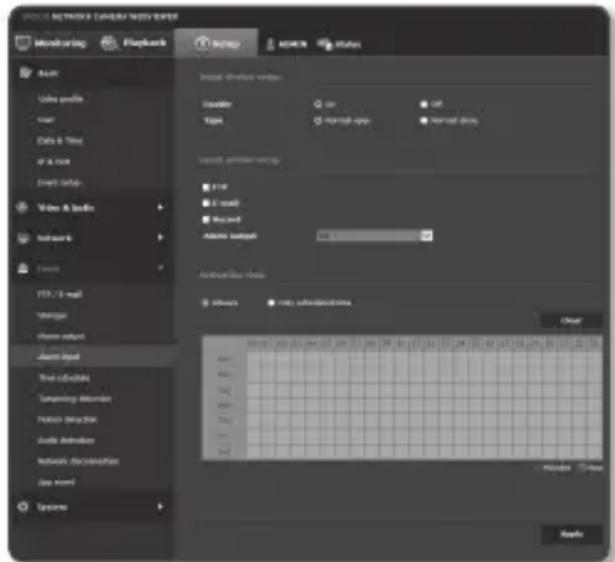Open IP & Port settings
The width and height of the screenshot is (615, 562).
tap(53, 162)
